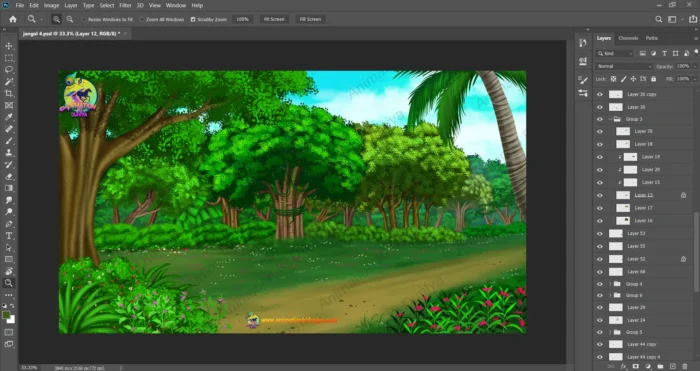Open the Filter menu
This screenshot has height=371, width=700.
125,5
